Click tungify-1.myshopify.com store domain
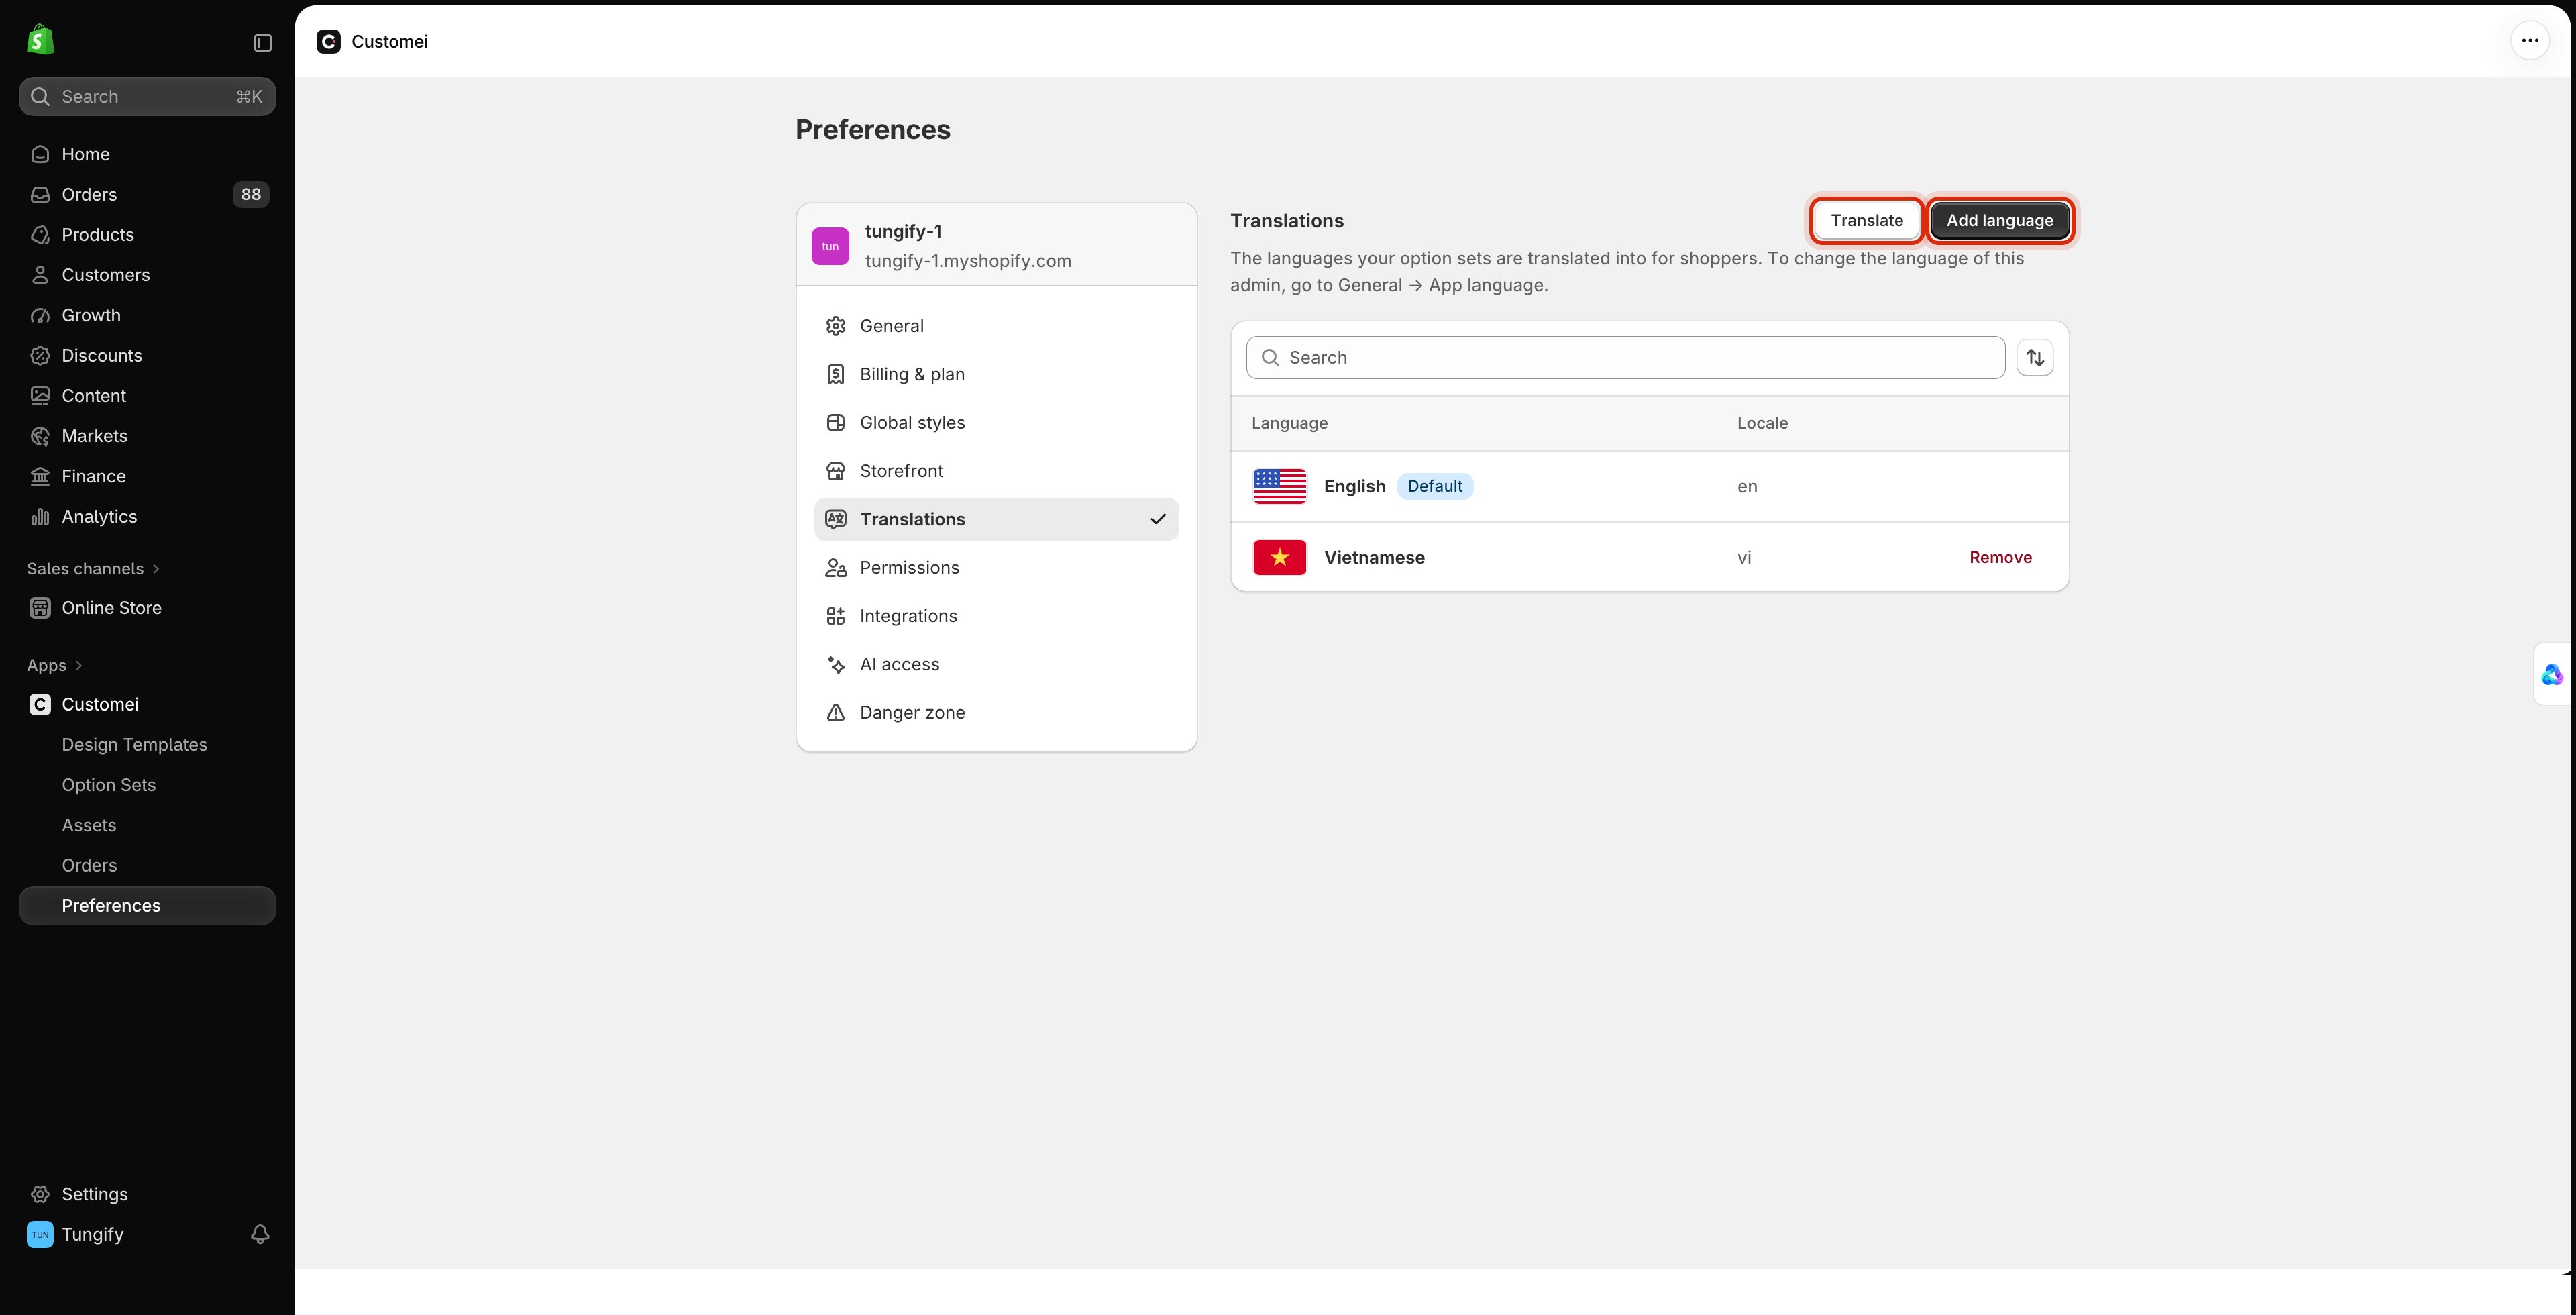Viewport: 2576px width, 1315px height. pos(967,261)
